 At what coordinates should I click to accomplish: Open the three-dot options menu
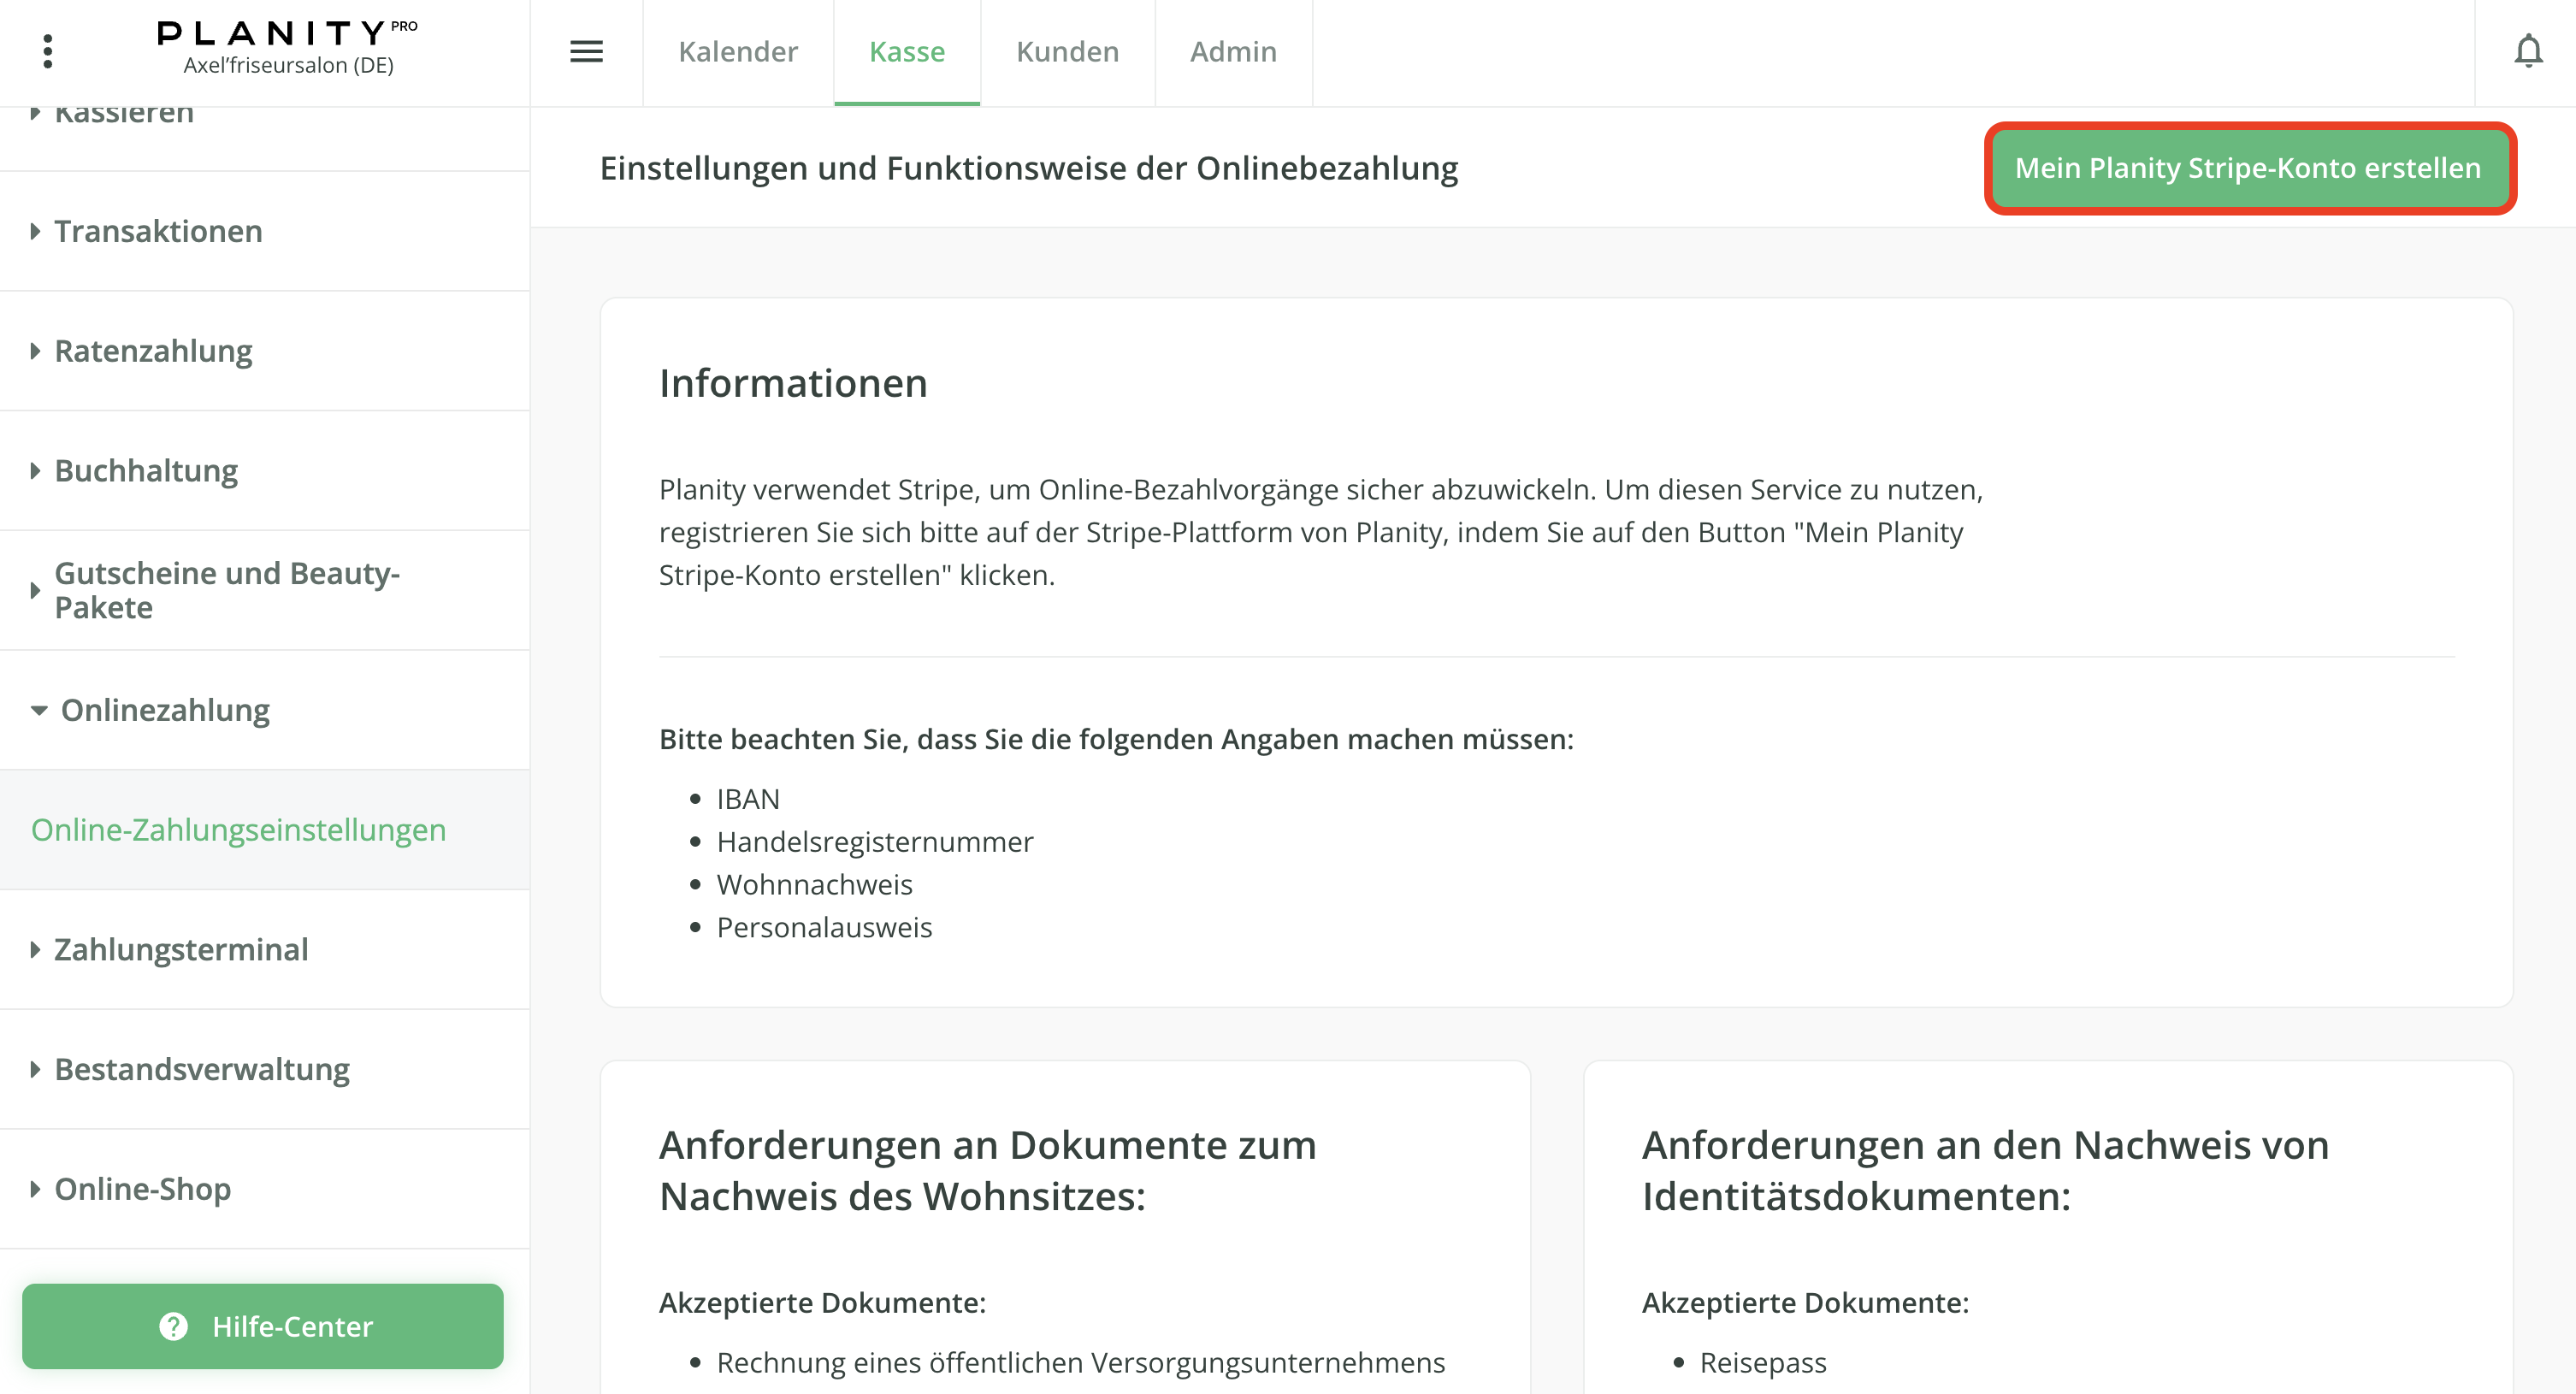coord(47,51)
